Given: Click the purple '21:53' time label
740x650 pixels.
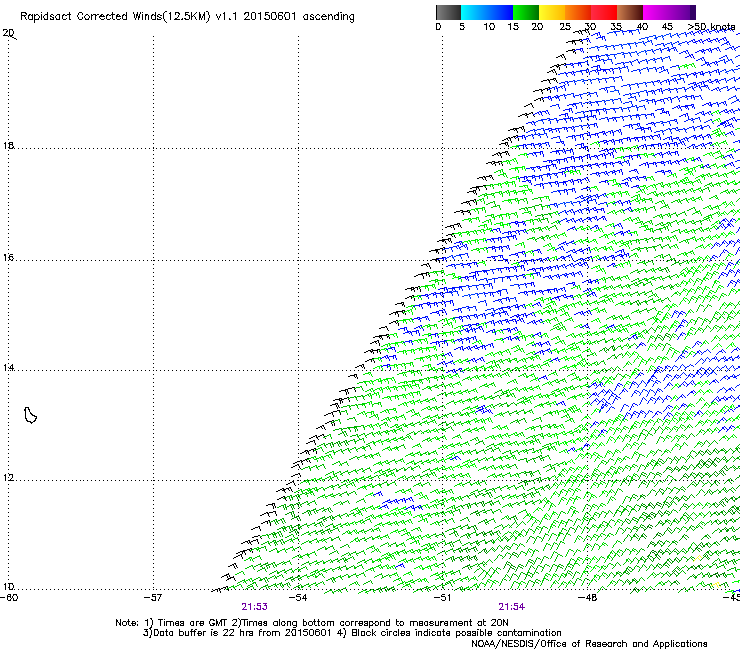Looking at the screenshot, I should coord(254,607).
